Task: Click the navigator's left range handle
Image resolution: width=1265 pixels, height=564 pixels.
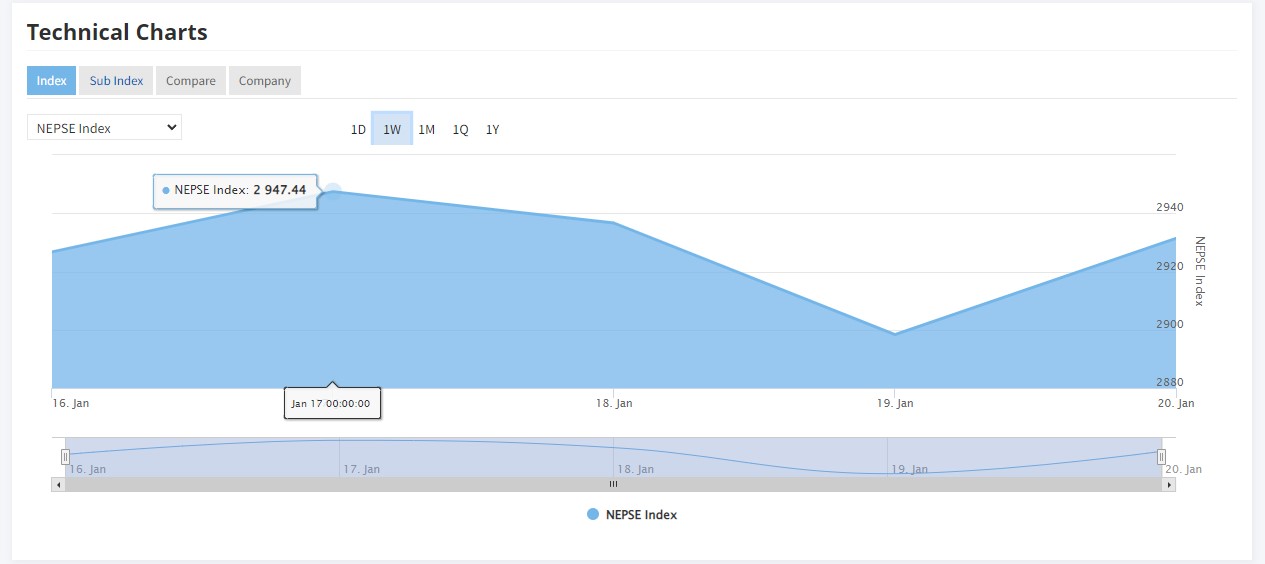Action: (x=65, y=457)
